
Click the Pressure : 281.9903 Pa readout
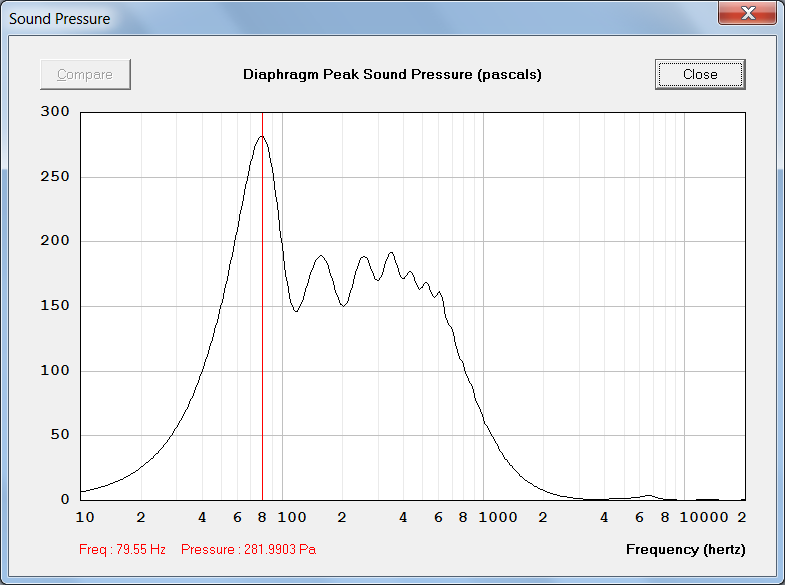(x=248, y=549)
